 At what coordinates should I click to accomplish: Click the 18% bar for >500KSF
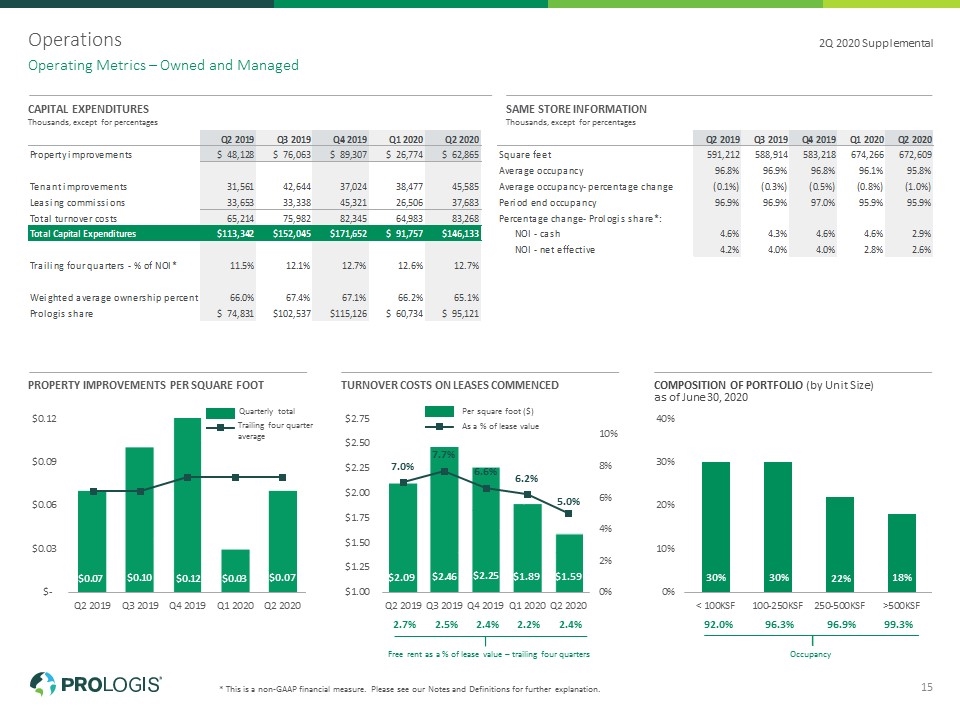coord(902,553)
